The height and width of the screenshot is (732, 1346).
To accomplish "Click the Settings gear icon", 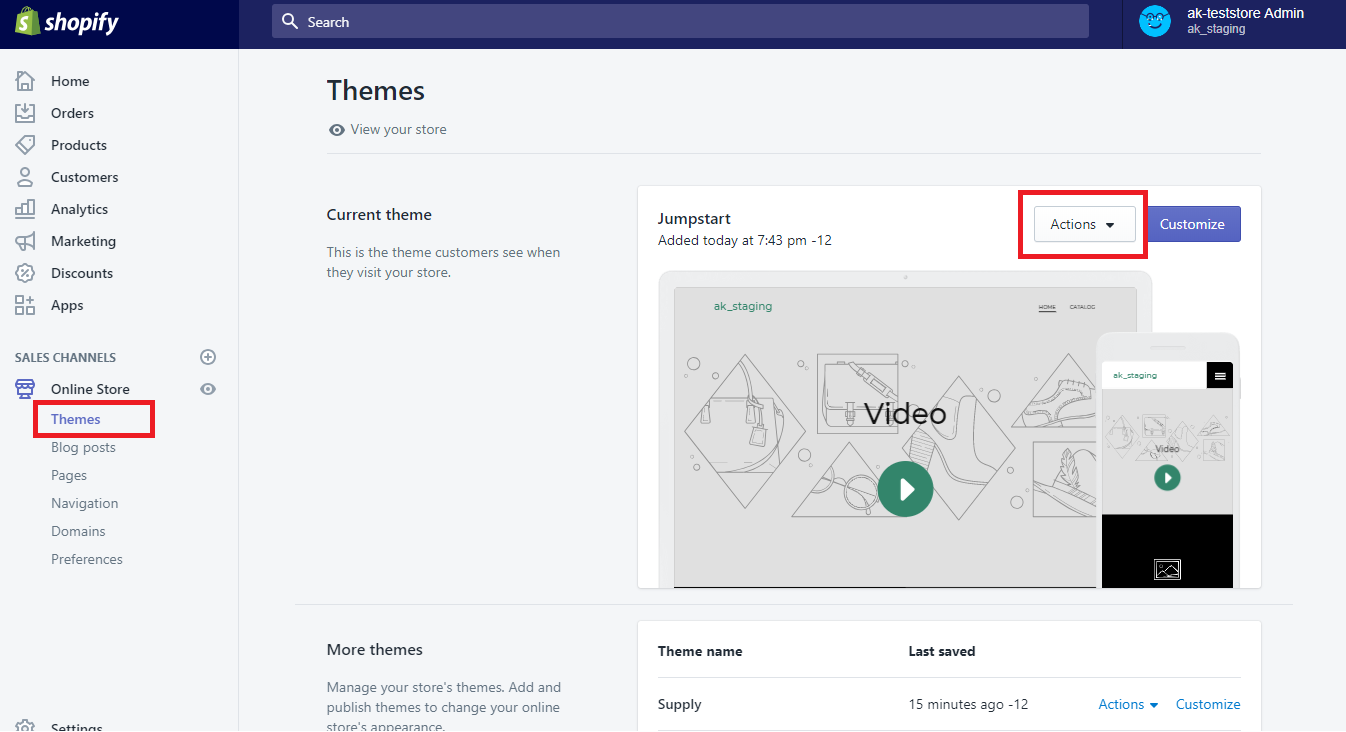I will [x=25, y=726].
